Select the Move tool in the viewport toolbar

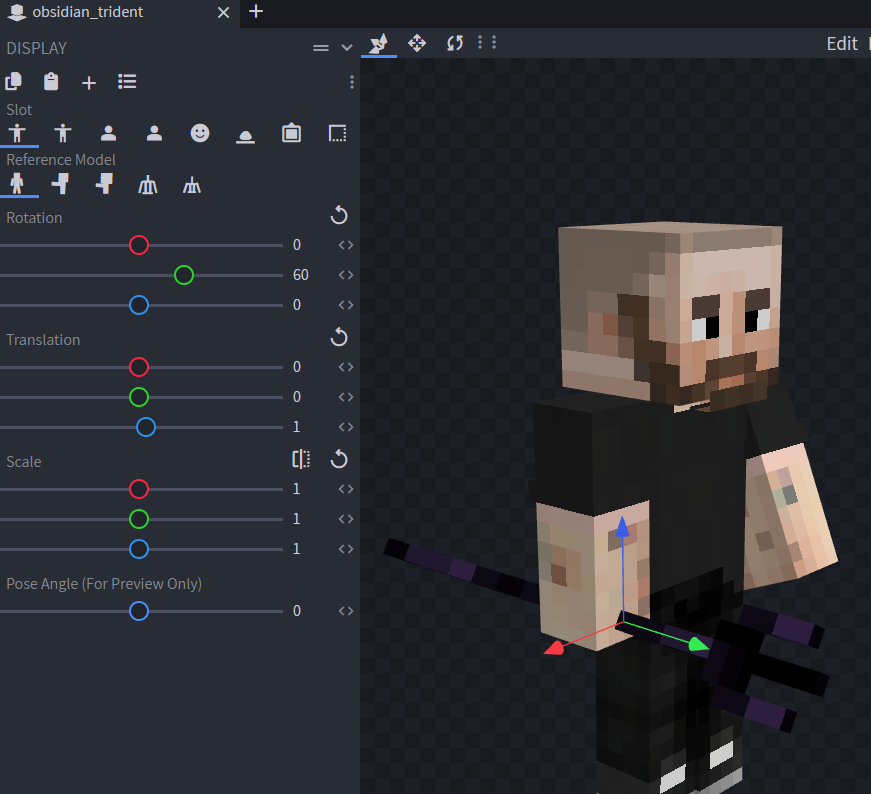coord(417,43)
